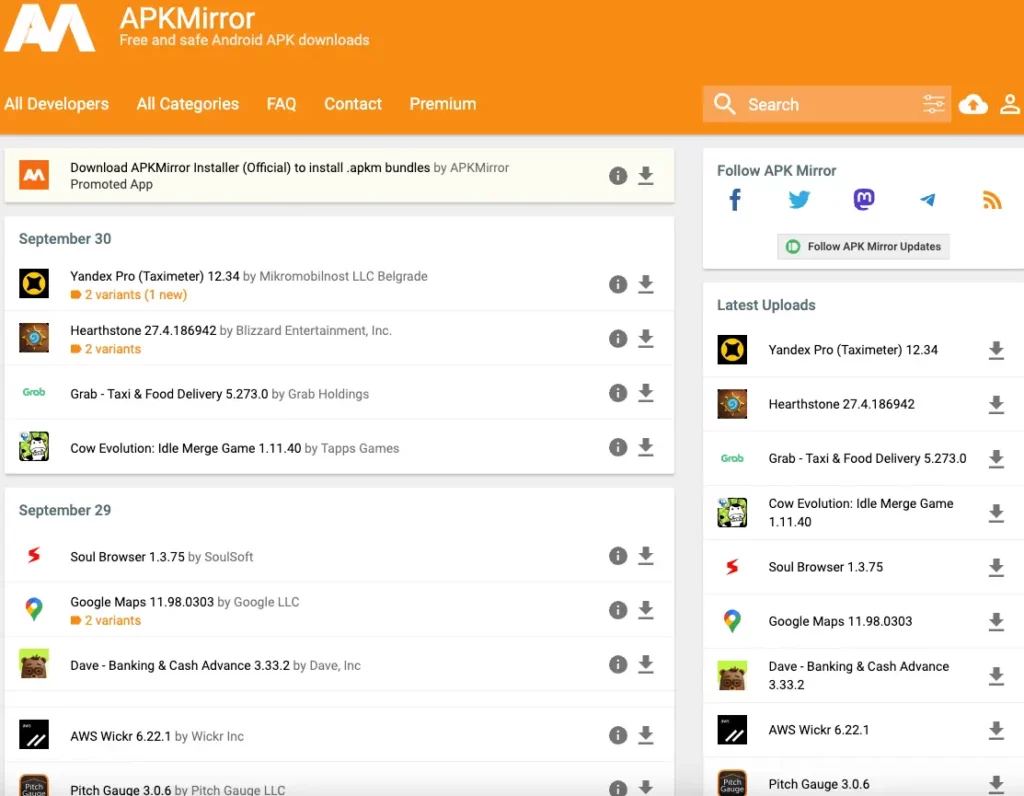Viewport: 1024px width, 796px height.
Task: Open All Categories menu item
Action: coord(187,104)
